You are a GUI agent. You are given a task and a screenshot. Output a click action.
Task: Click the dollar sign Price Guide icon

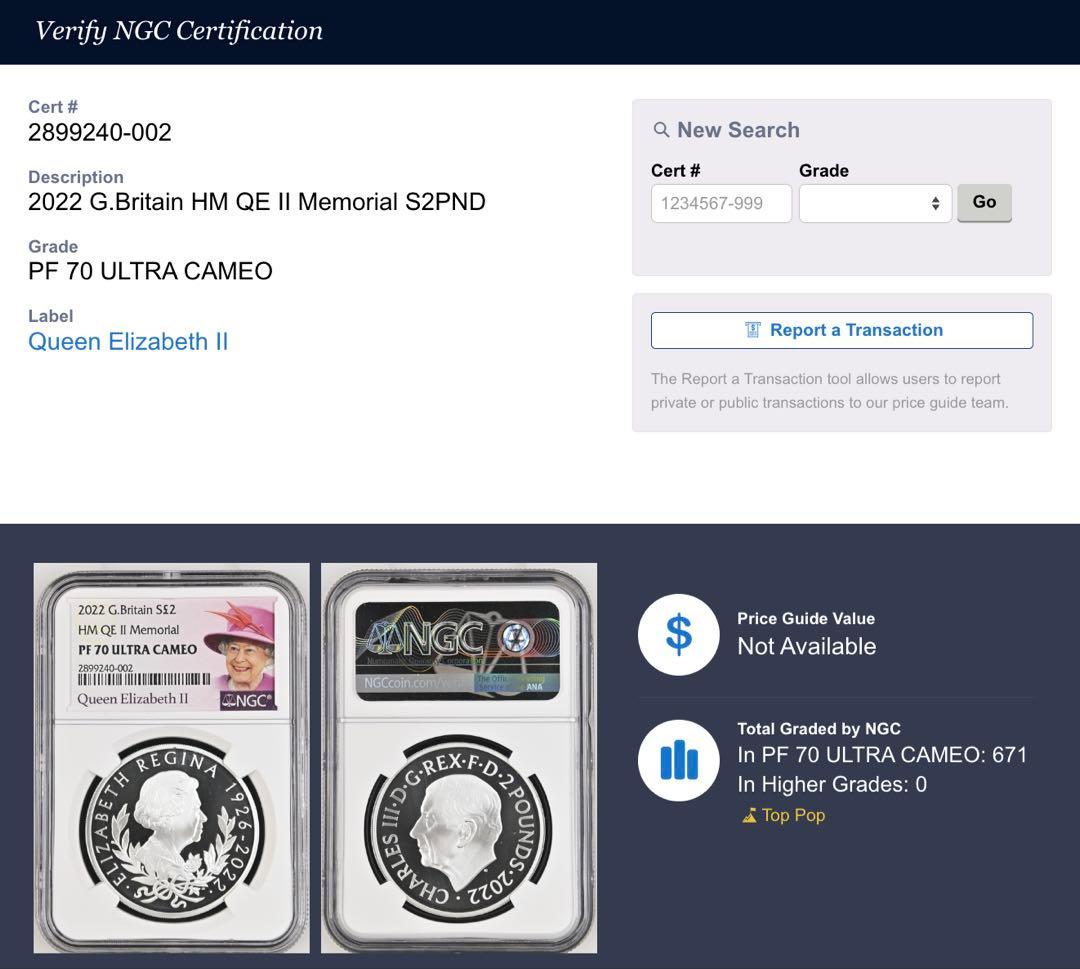point(678,635)
